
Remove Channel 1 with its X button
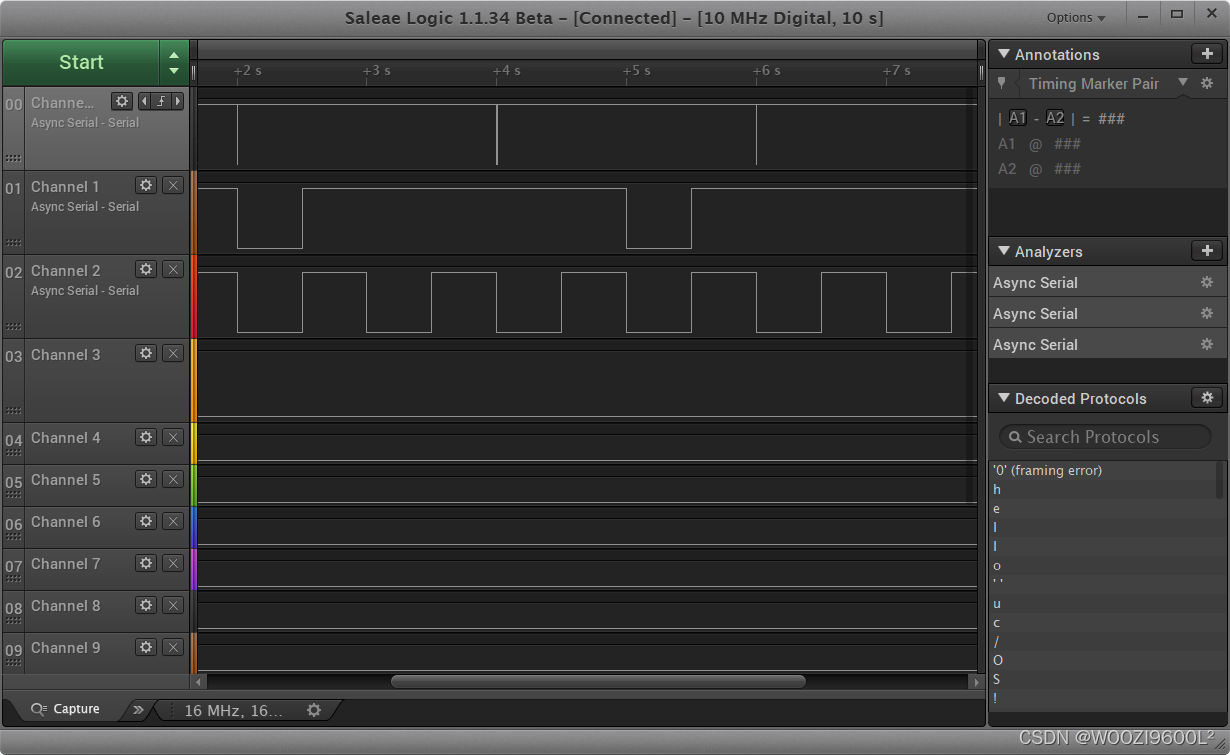coord(173,185)
